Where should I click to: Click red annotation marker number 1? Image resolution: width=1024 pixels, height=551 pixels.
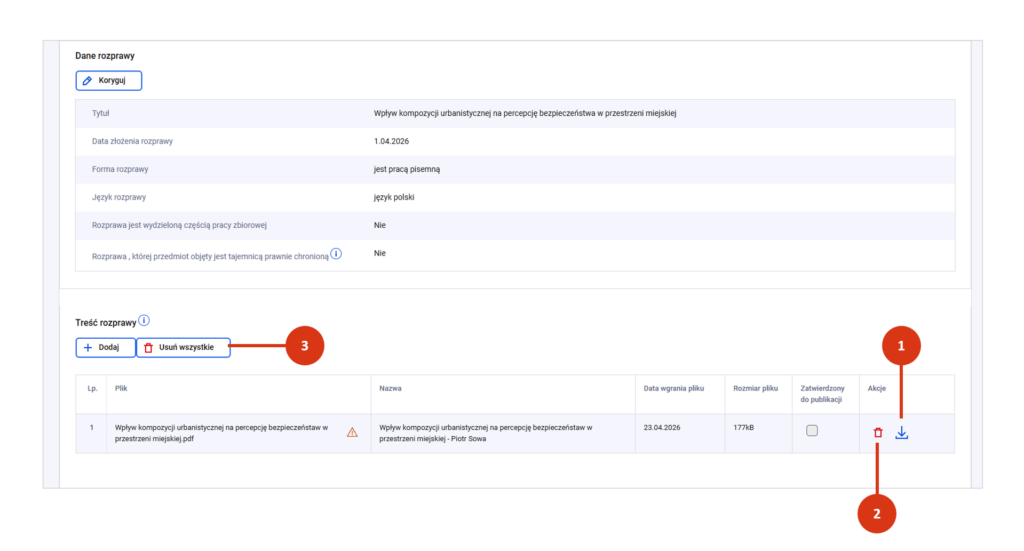[900, 346]
